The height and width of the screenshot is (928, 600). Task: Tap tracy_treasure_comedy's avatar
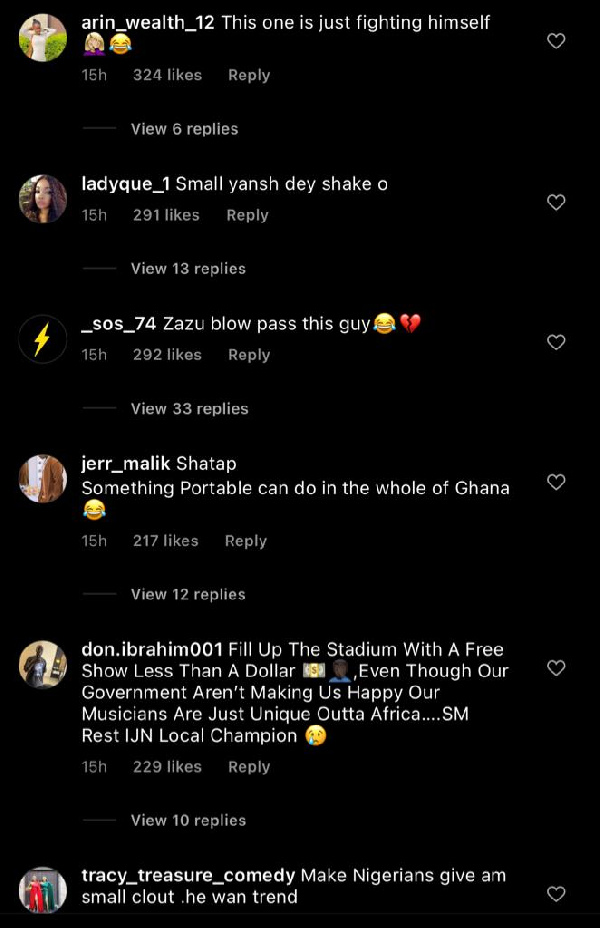(42, 889)
